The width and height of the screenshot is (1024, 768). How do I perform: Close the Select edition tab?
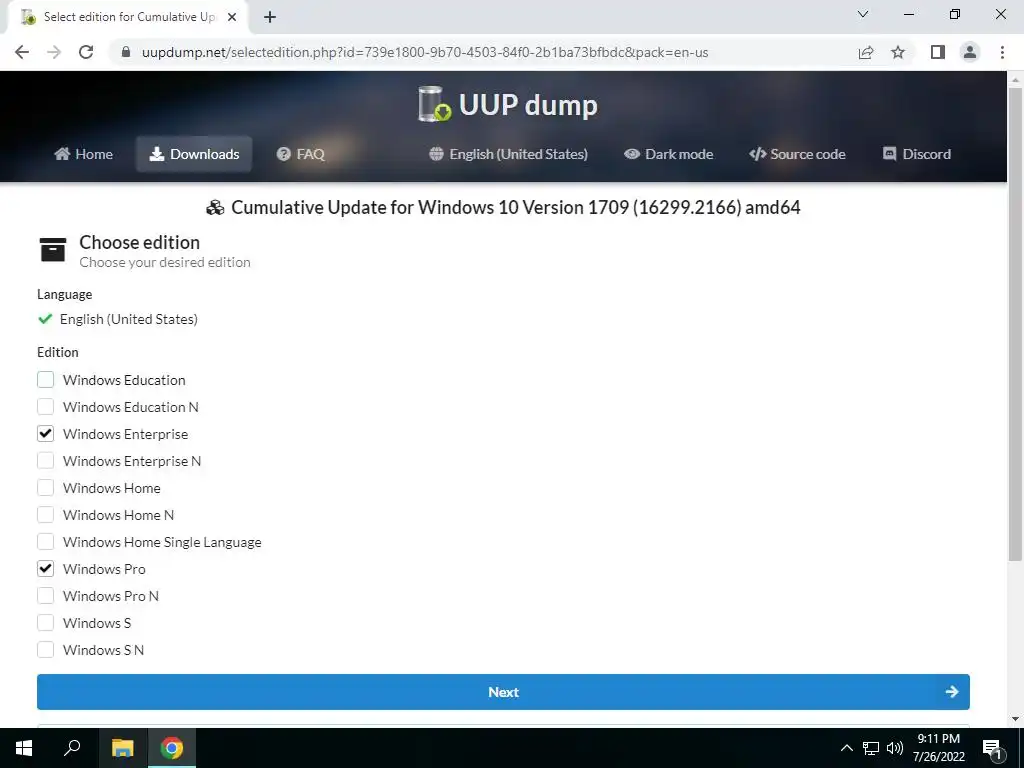pos(232,17)
